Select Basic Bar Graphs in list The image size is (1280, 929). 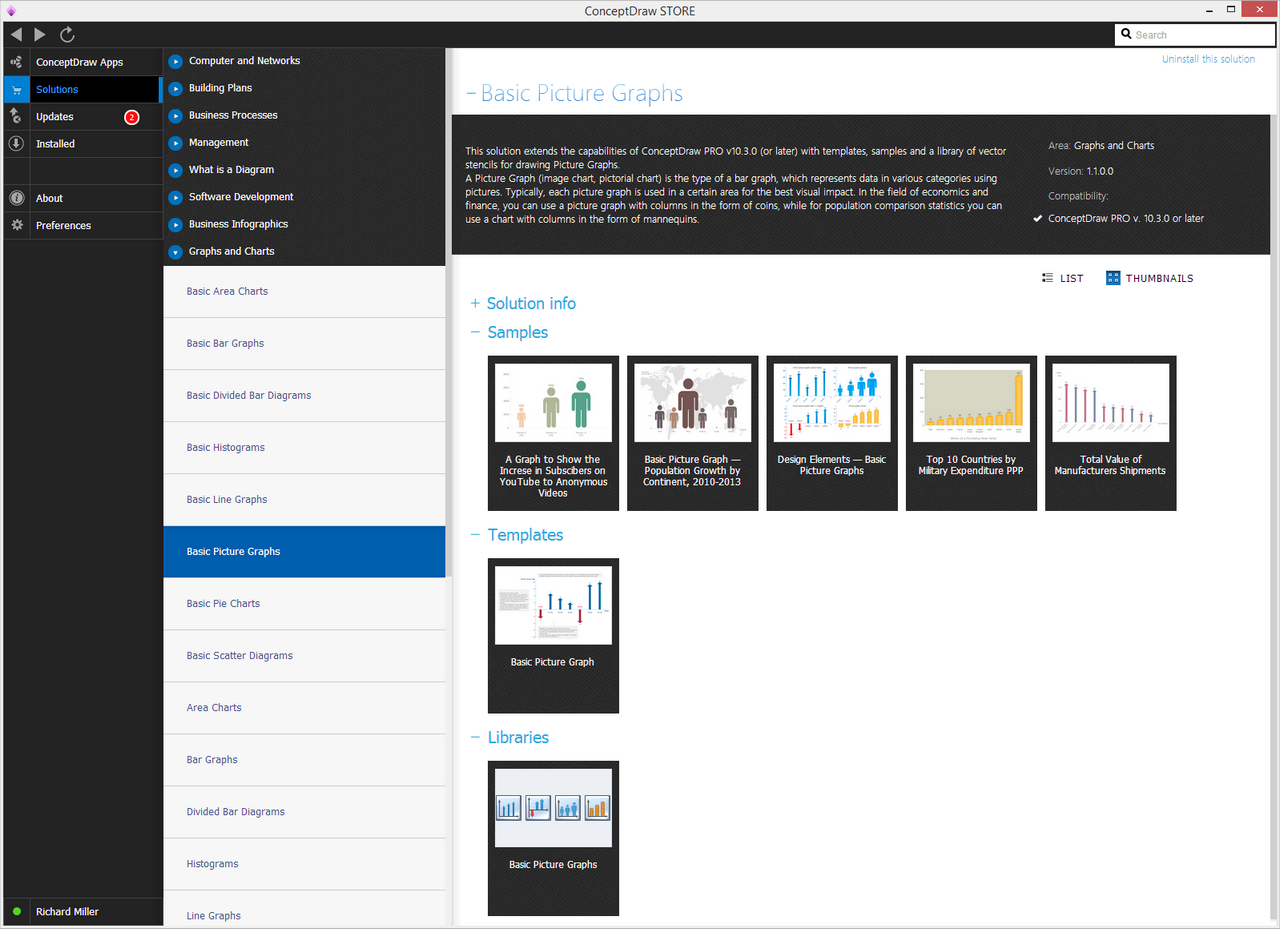tap(304, 344)
